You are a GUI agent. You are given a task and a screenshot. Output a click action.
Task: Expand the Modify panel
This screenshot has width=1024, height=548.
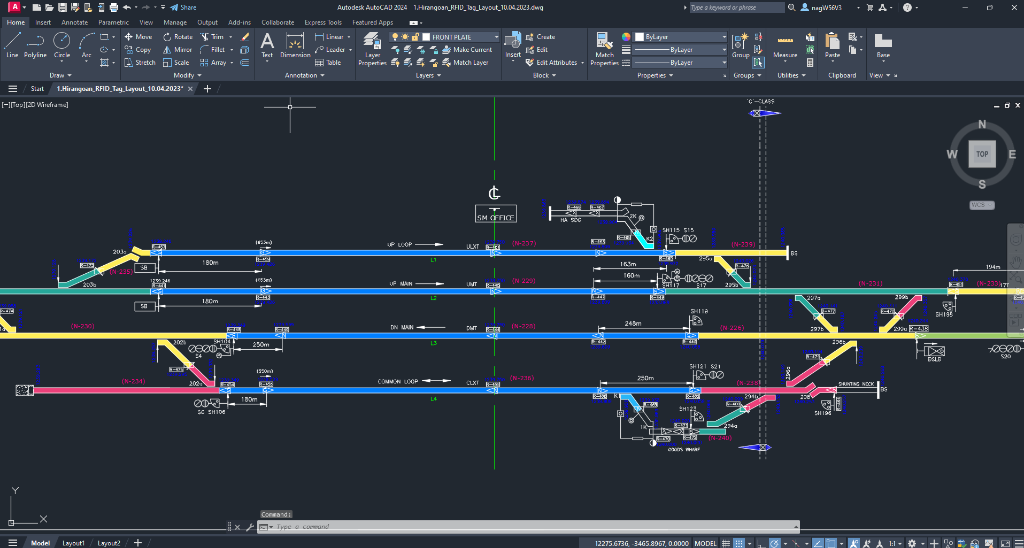(188, 75)
